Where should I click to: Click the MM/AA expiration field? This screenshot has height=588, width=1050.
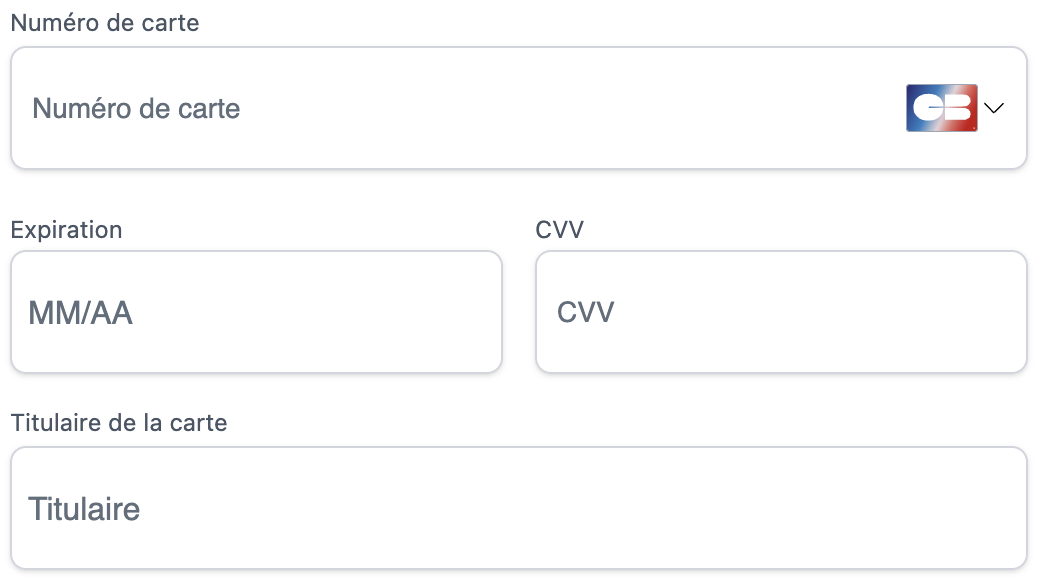pyautogui.click(x=256, y=313)
